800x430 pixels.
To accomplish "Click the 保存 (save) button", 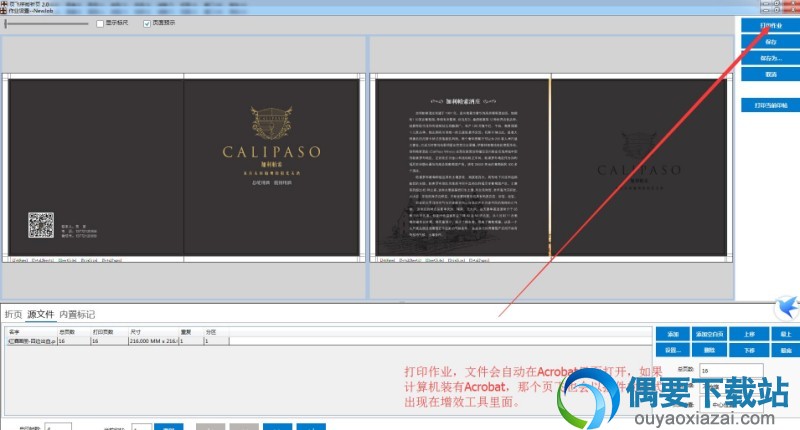I will (770, 42).
